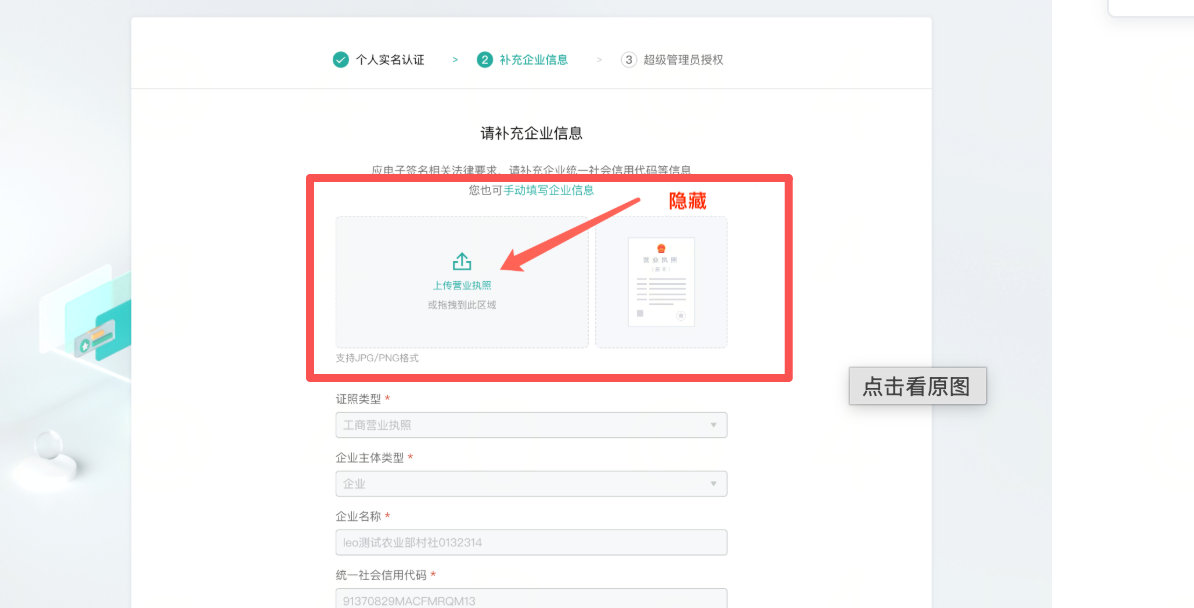Click the 企业主体类型 field label

(x=370, y=458)
